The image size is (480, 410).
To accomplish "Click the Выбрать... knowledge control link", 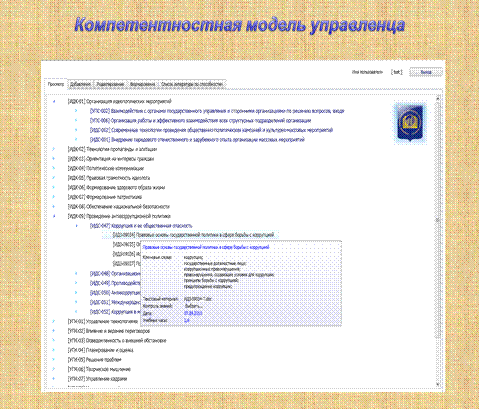I will click(x=193, y=306).
